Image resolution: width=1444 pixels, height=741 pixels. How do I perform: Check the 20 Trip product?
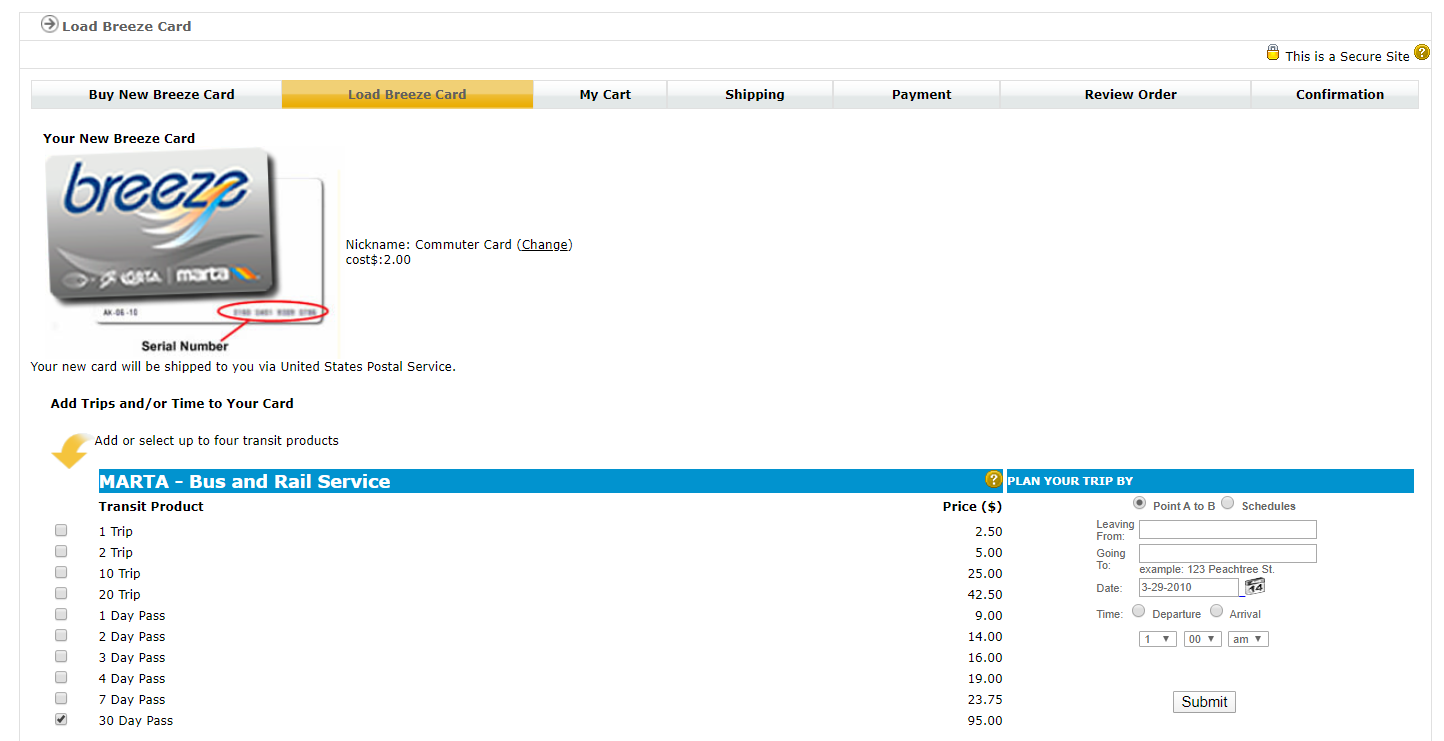point(61,593)
